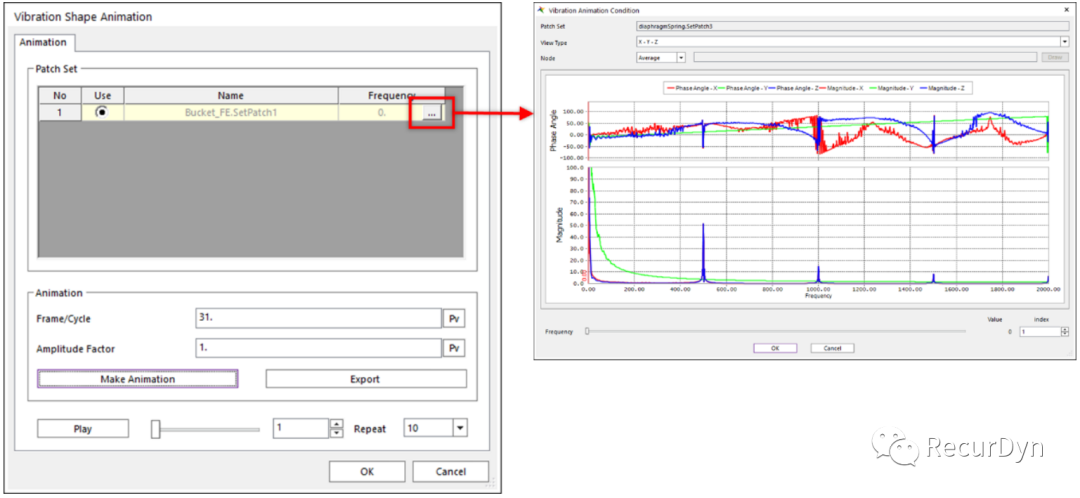Viewport: 1080px width, 498px height.
Task: Click the Frequency slider handle
Action: [x=587, y=331]
